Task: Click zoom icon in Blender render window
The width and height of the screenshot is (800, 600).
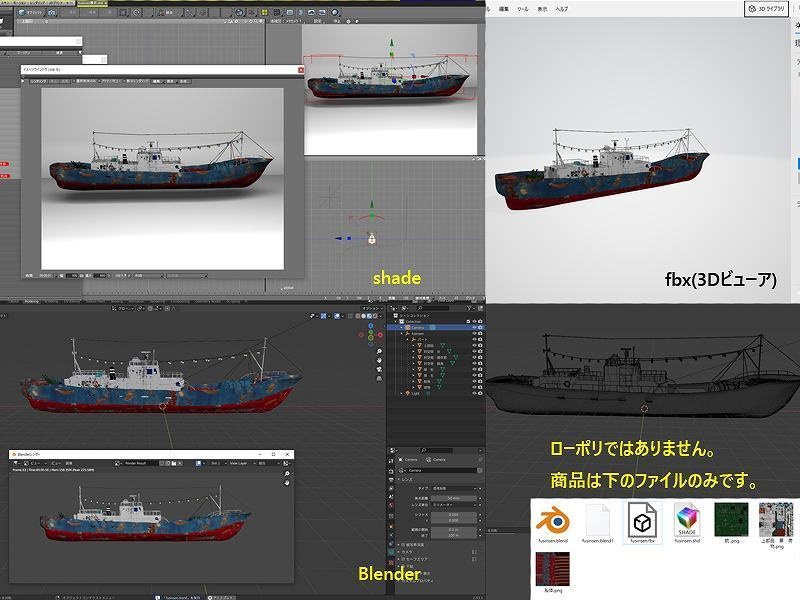Action: (x=287, y=473)
